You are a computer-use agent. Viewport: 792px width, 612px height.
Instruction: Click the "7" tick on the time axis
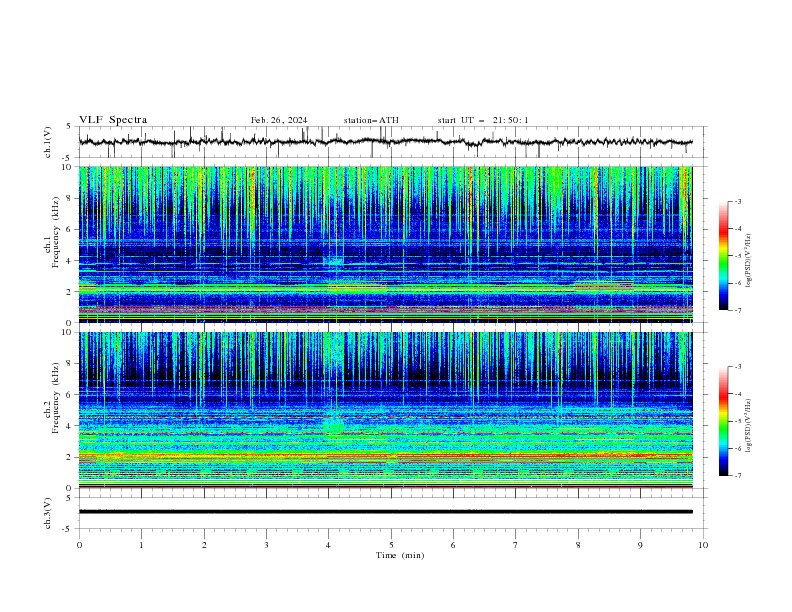coord(516,545)
